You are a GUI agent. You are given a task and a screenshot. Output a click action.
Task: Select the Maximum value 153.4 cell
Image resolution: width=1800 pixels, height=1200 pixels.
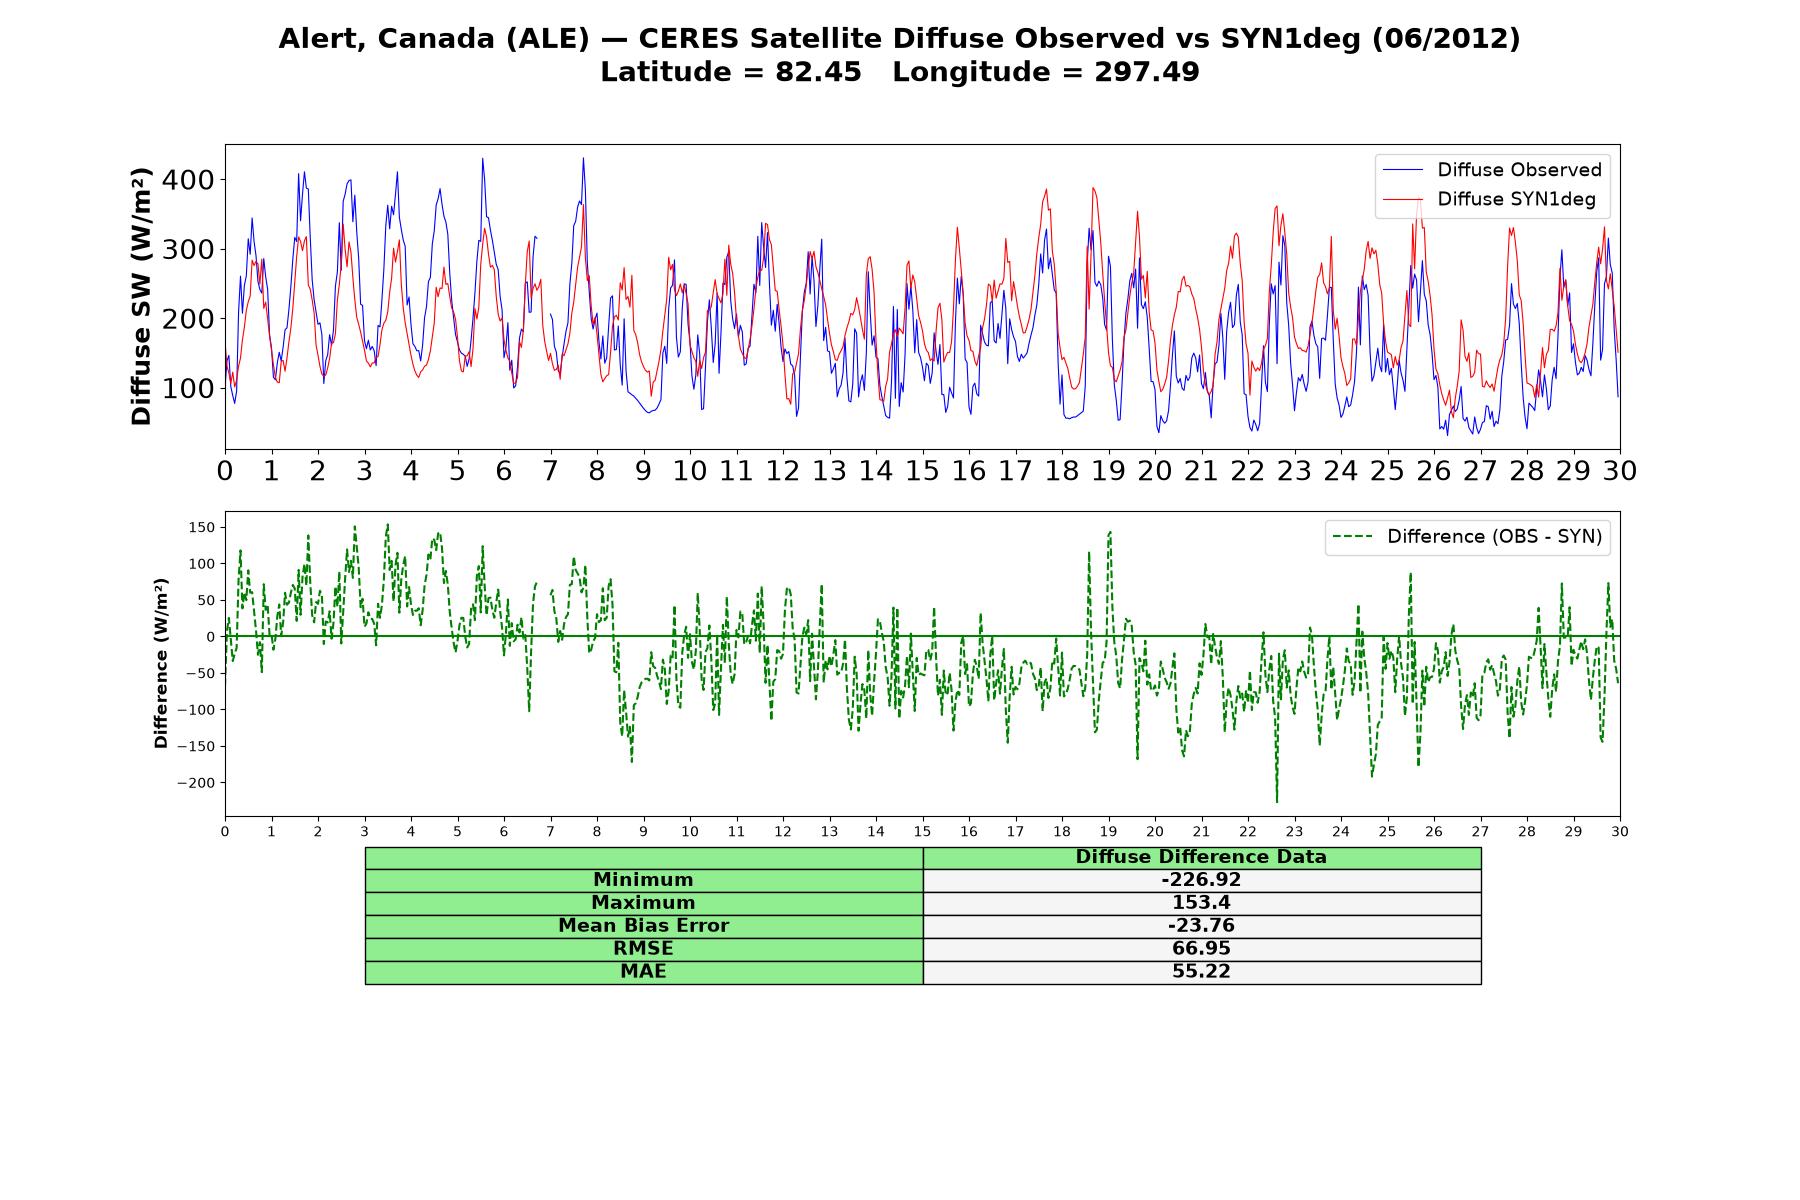point(1201,903)
